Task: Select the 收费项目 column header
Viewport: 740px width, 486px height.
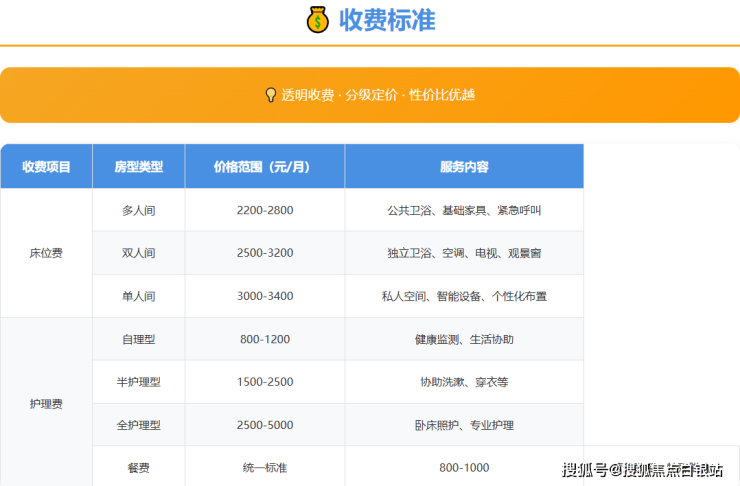Action: pyautogui.click(x=46, y=167)
